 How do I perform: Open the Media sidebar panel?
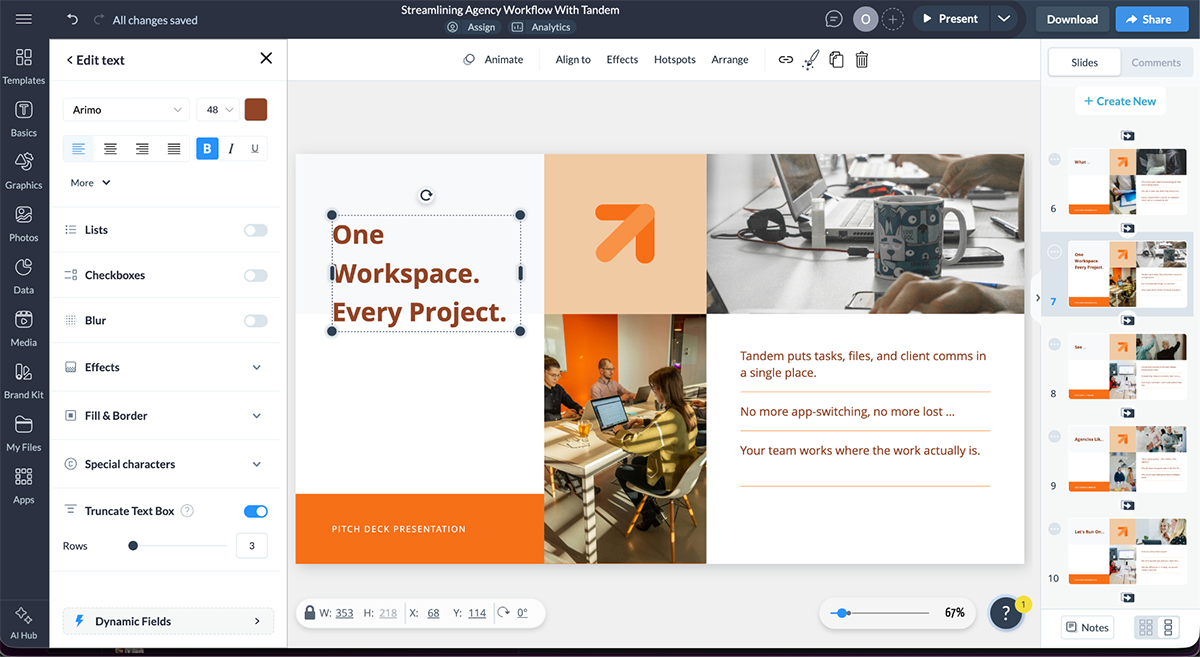pos(24,329)
